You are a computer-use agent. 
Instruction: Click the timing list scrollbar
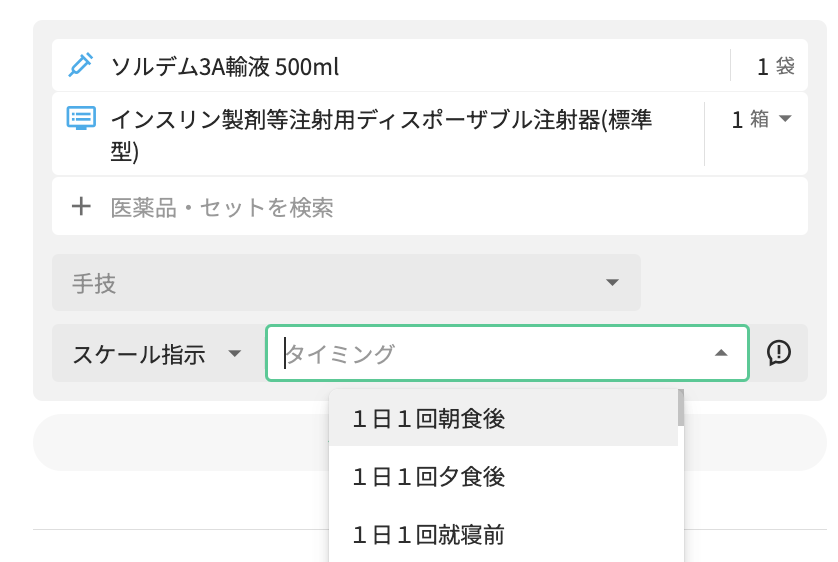(x=681, y=408)
